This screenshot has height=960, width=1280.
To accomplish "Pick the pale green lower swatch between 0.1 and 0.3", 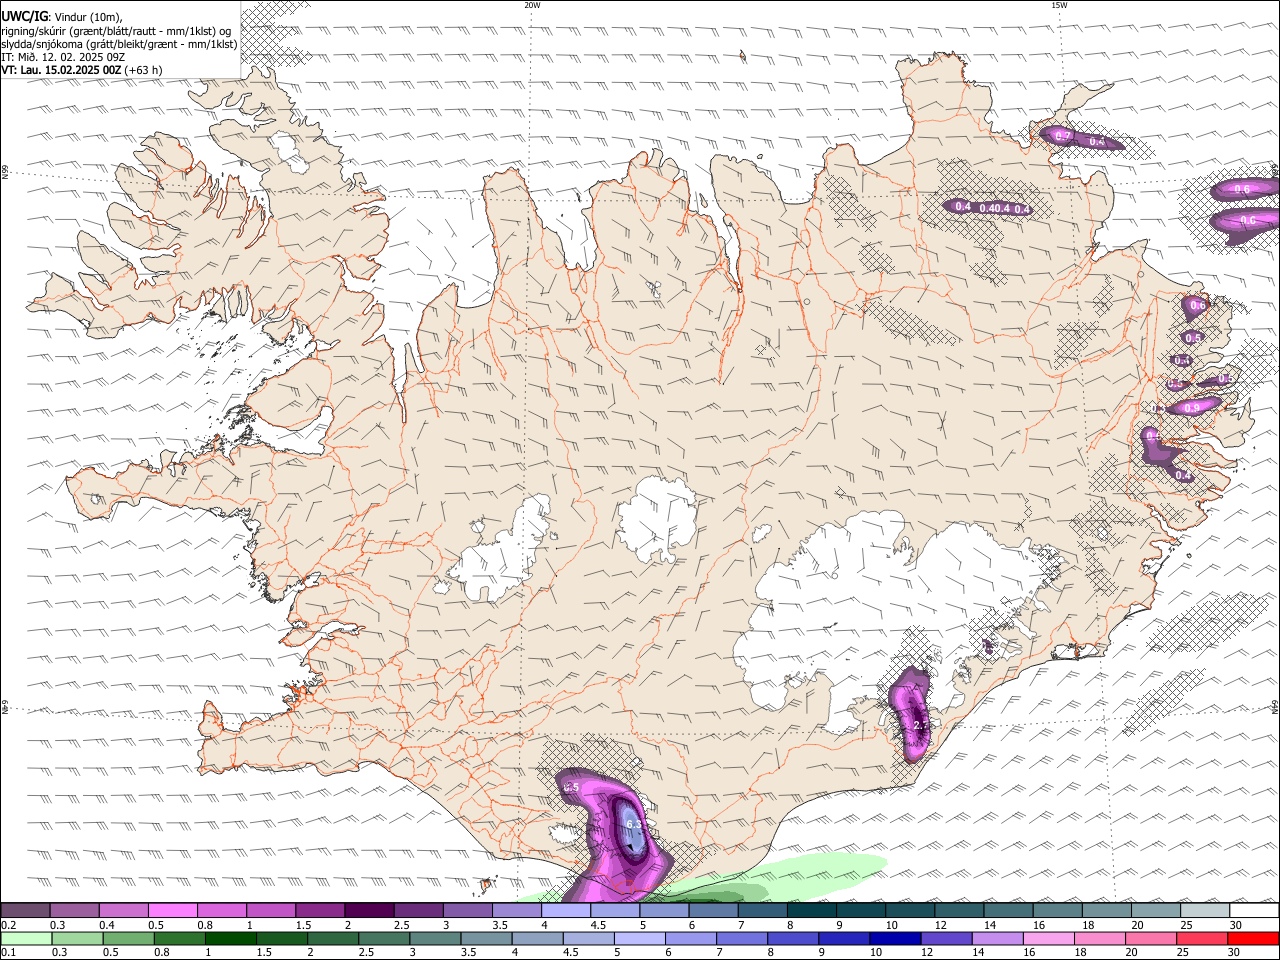I will coord(26,938).
